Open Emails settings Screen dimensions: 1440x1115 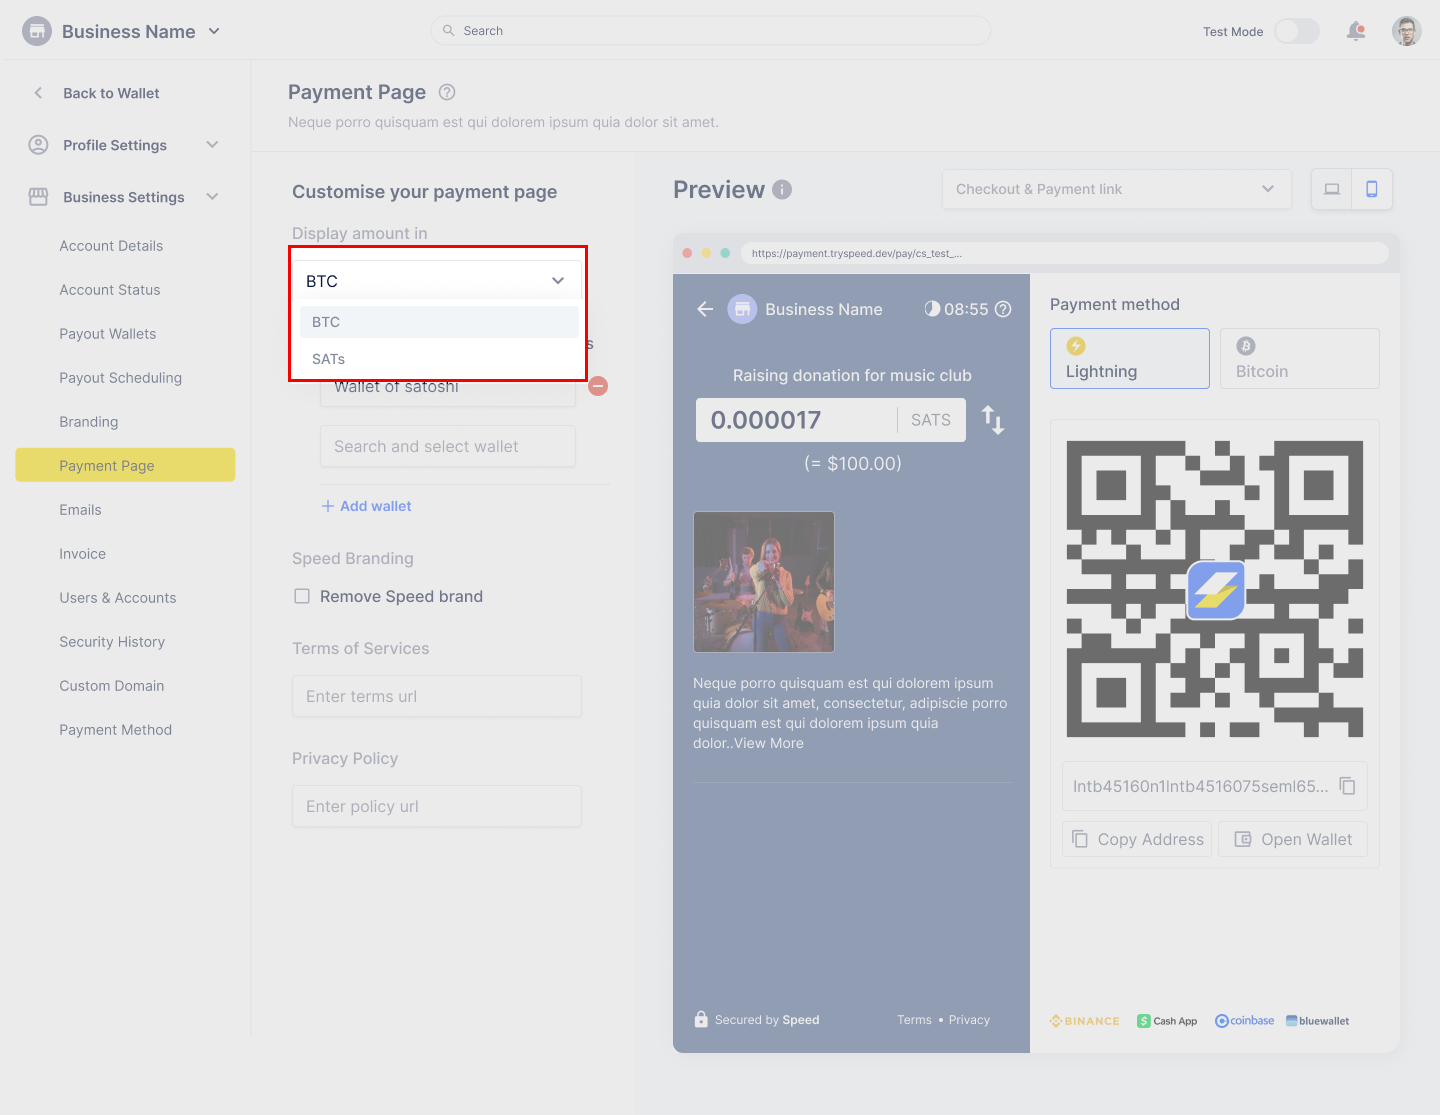[x=80, y=510]
